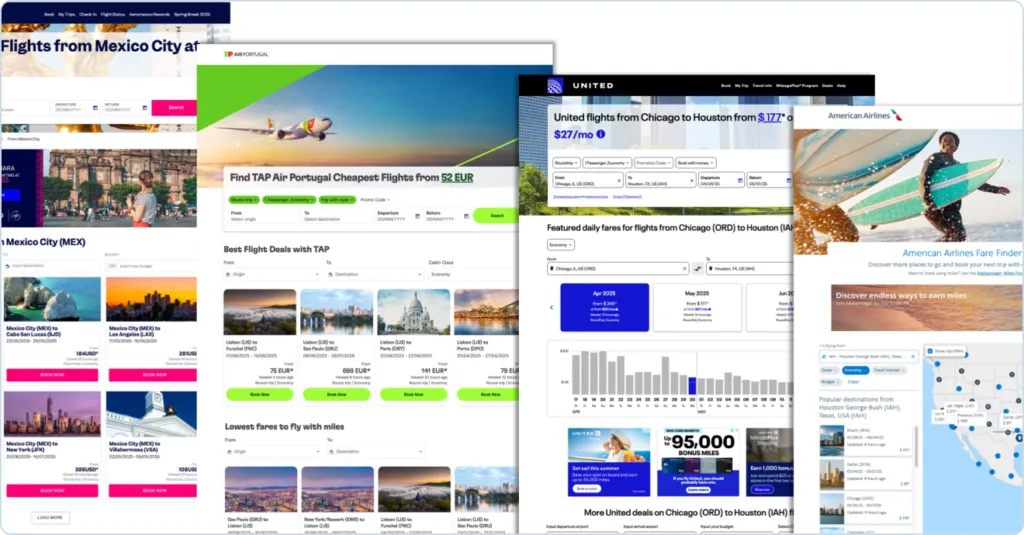The width and height of the screenshot is (1024, 535).
Task: Click Clear filters link in American Airlines
Action: point(853,381)
